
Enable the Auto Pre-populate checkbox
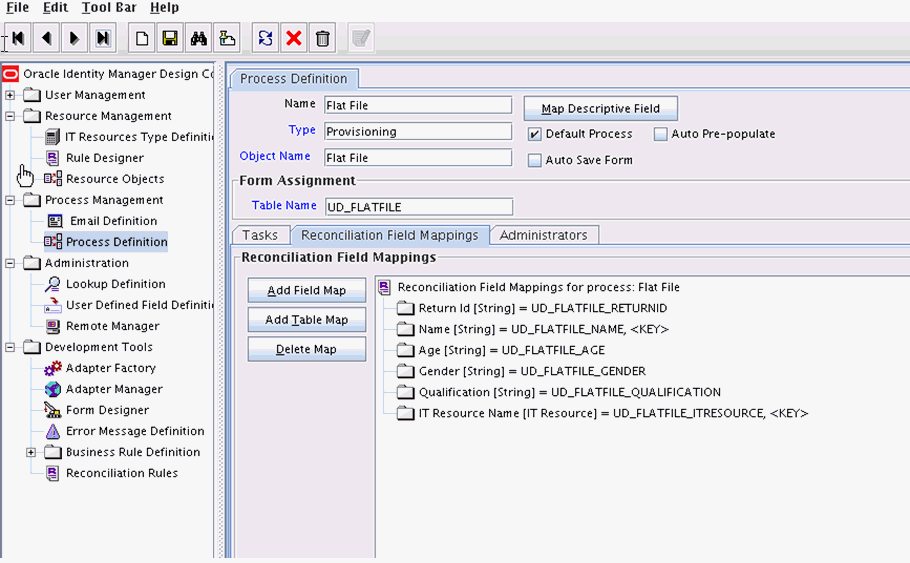click(x=660, y=135)
